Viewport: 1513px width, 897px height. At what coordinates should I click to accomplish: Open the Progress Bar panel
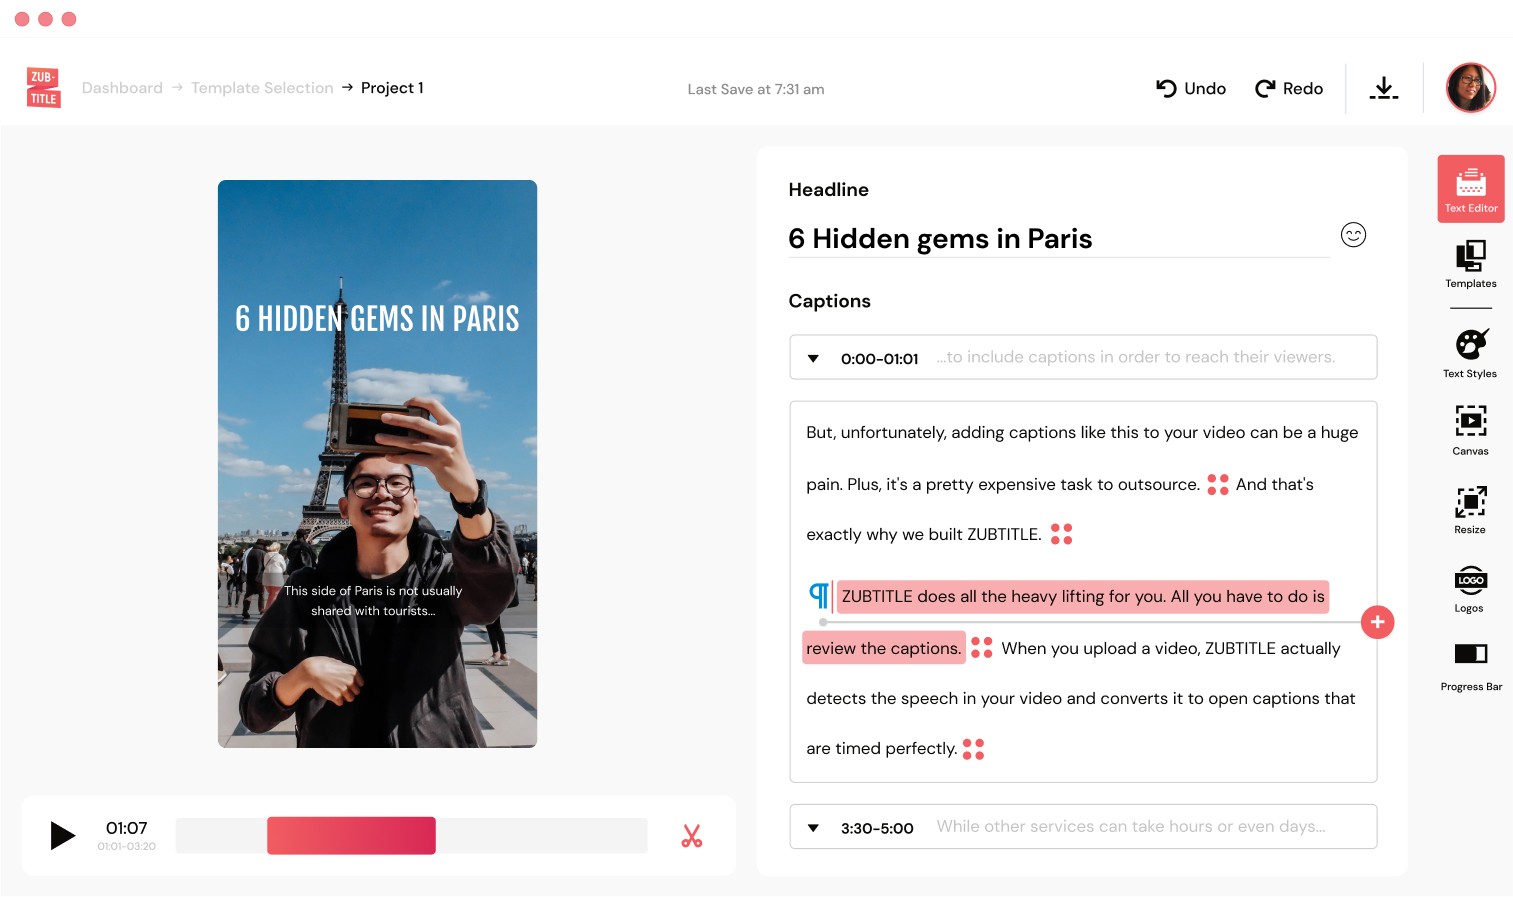tap(1470, 663)
